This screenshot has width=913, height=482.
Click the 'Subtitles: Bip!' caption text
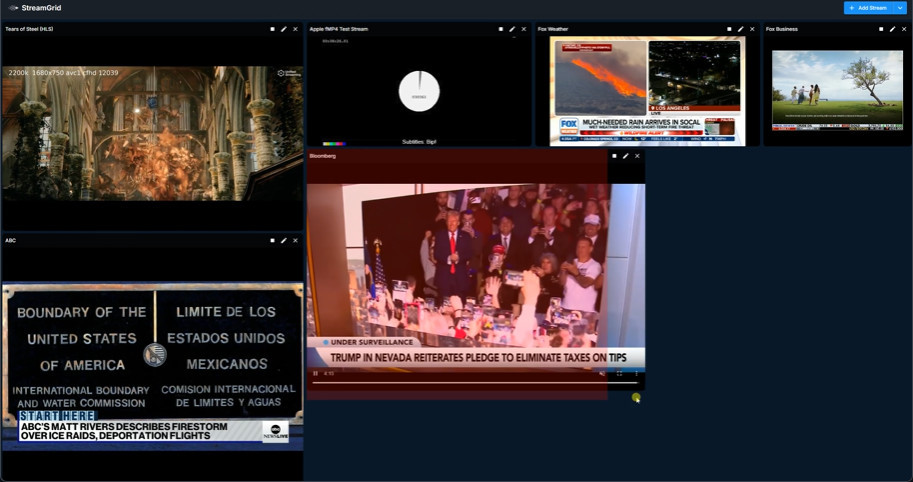coord(419,141)
